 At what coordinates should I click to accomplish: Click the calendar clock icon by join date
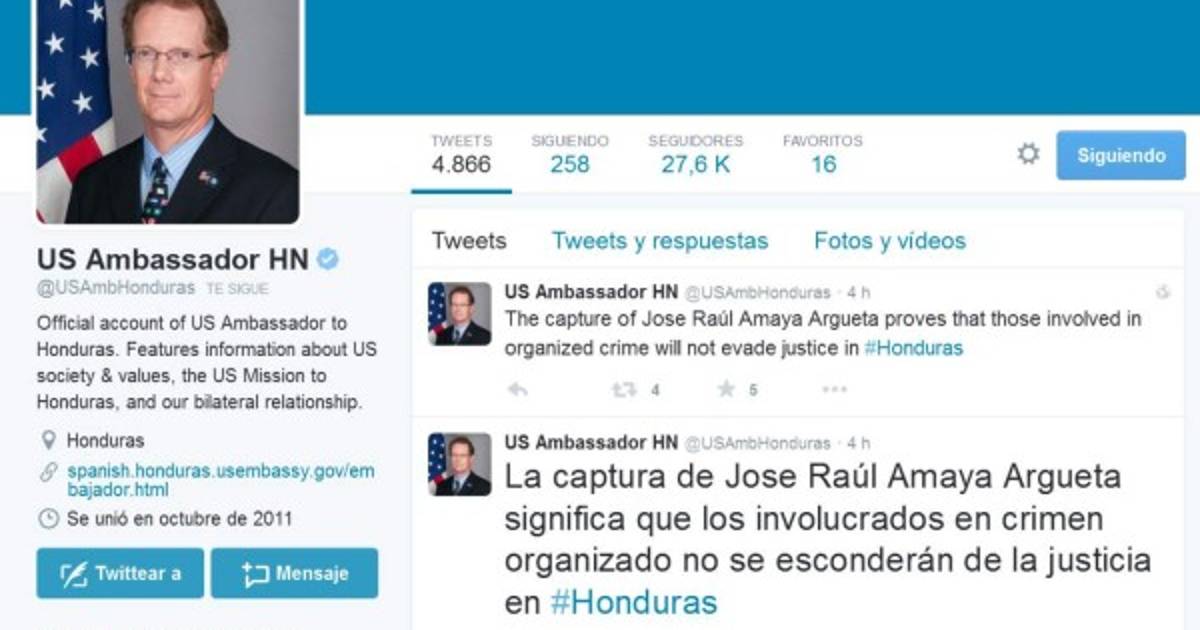pos(47,519)
